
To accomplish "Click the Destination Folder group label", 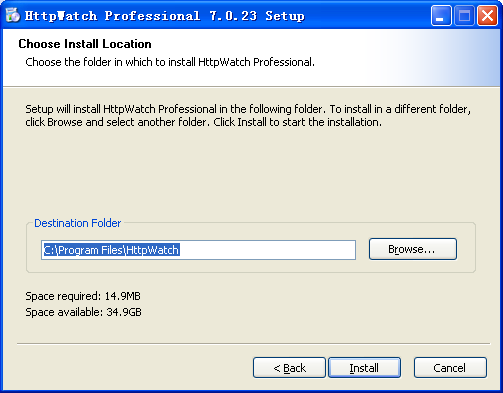I will coord(77,223).
